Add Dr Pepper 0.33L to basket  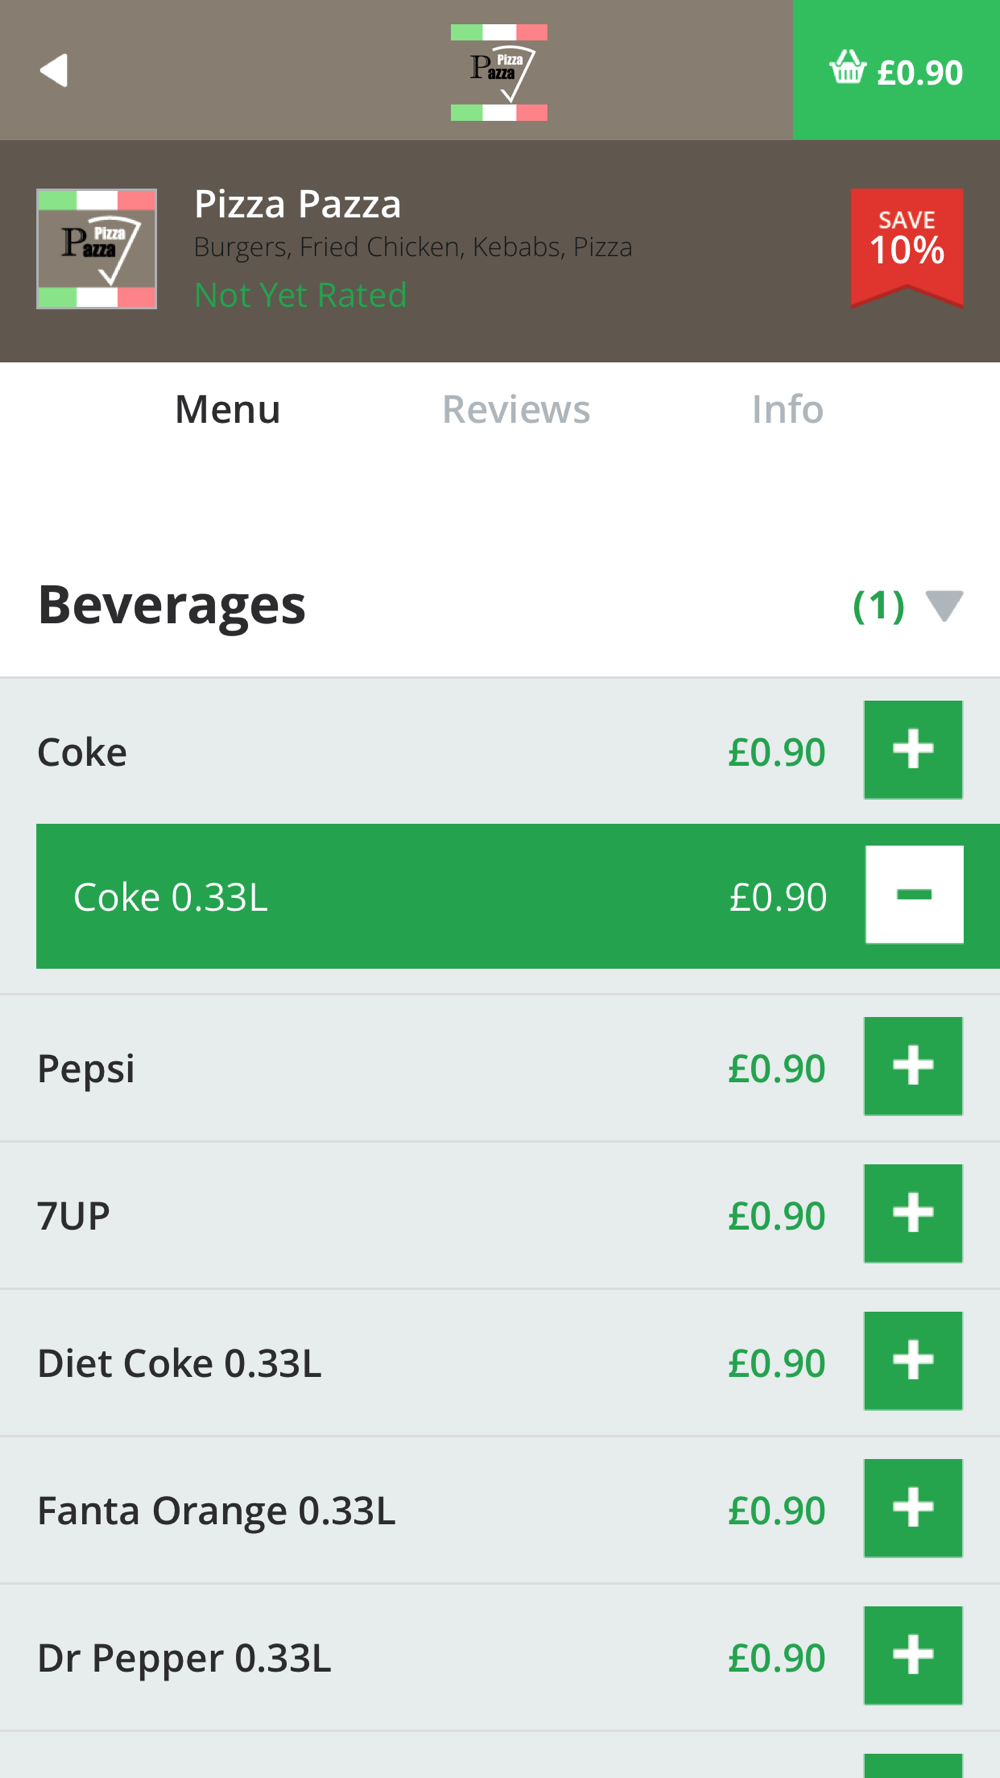pos(913,1656)
